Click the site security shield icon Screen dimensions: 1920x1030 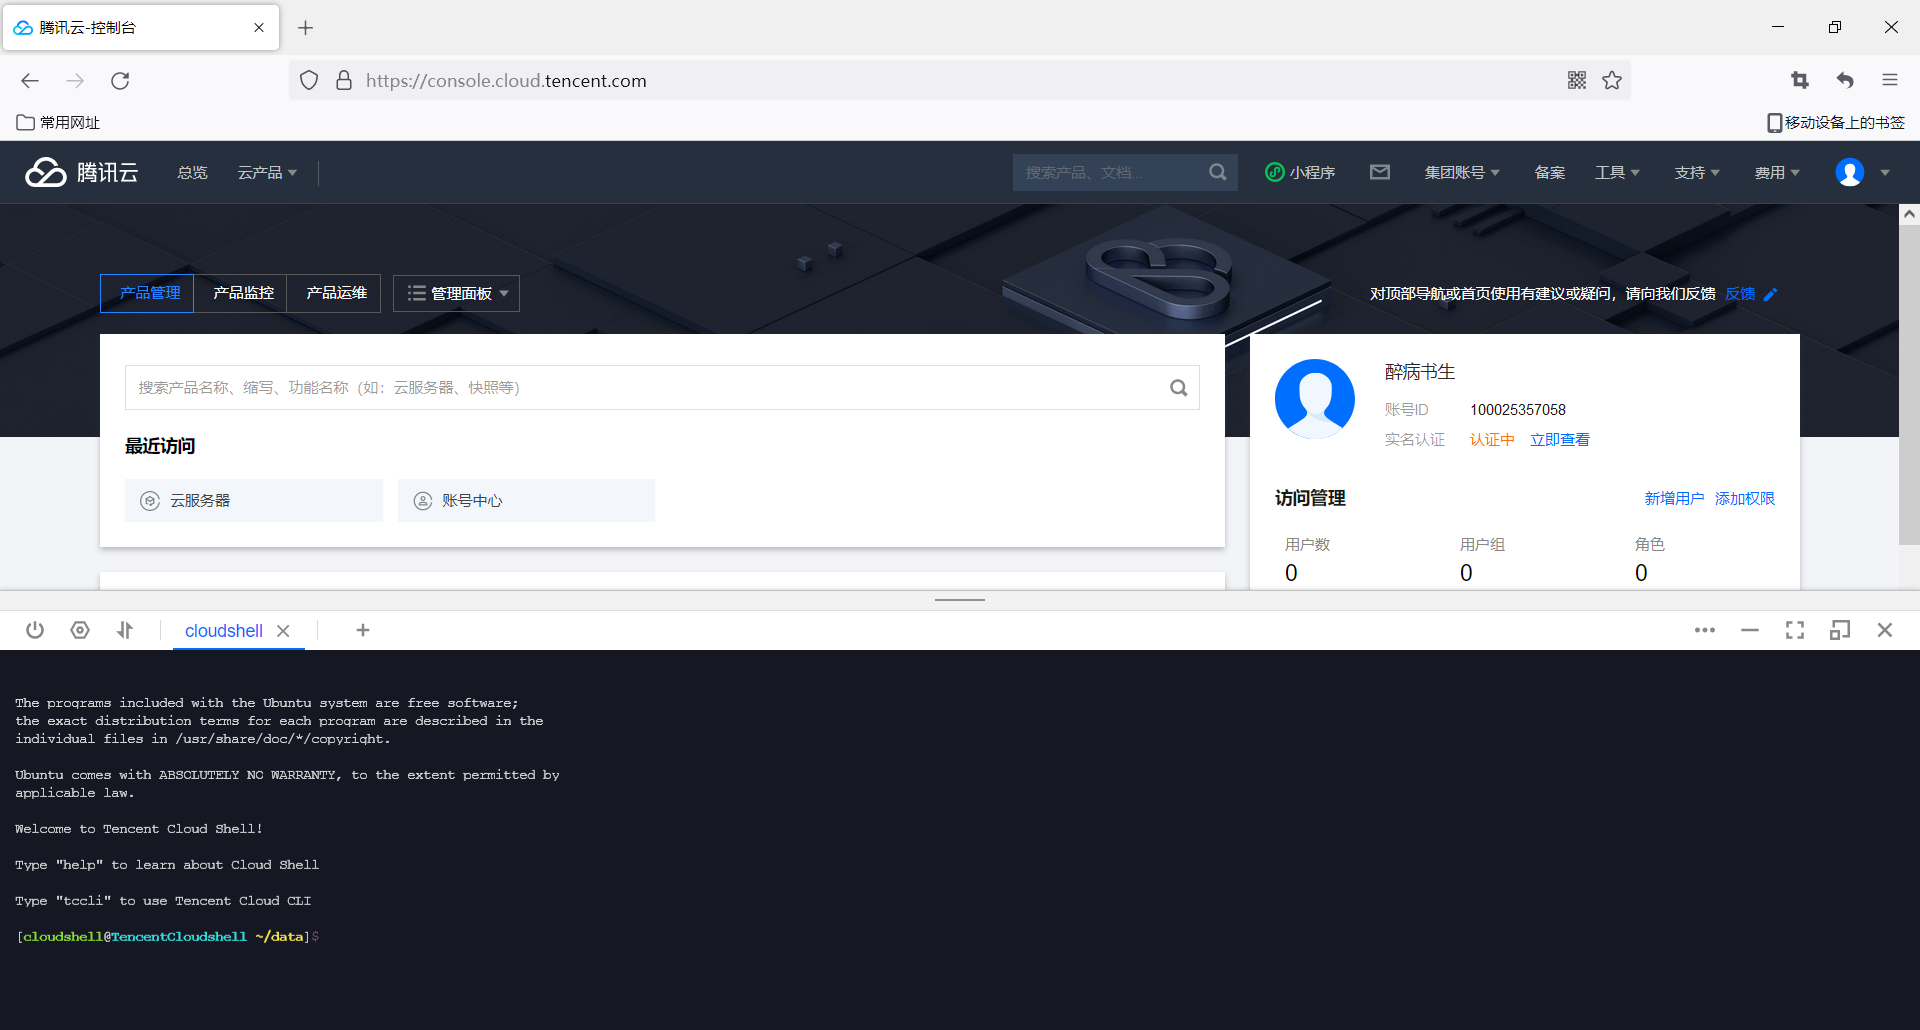click(x=309, y=80)
